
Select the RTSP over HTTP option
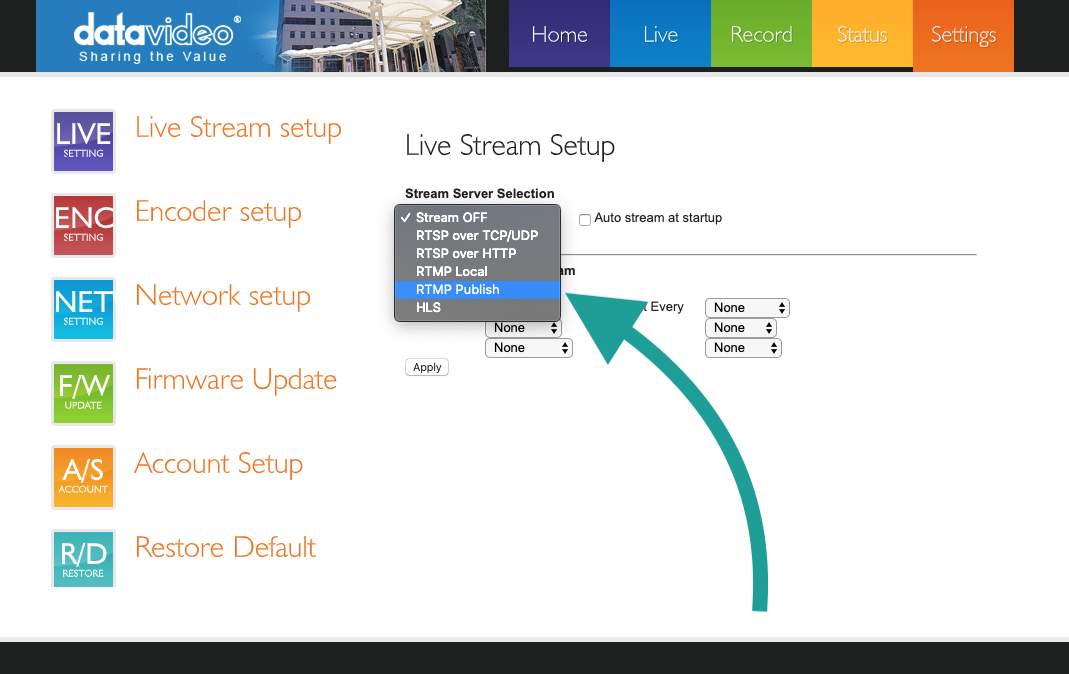[x=466, y=253]
